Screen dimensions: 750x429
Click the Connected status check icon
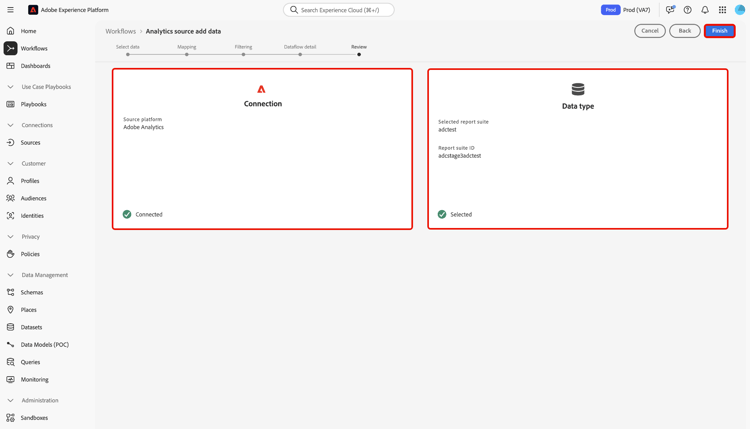coord(127,214)
